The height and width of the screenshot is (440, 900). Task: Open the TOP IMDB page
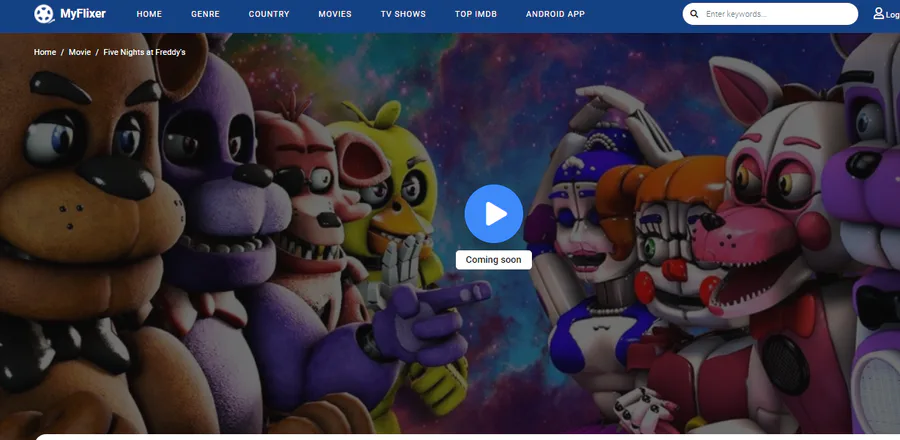[476, 14]
